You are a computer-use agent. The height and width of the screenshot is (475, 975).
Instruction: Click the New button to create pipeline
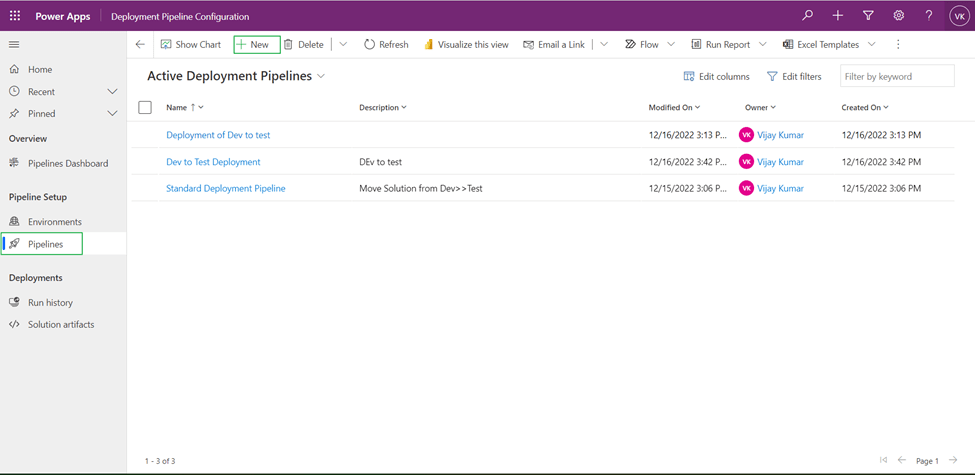[x=256, y=45]
